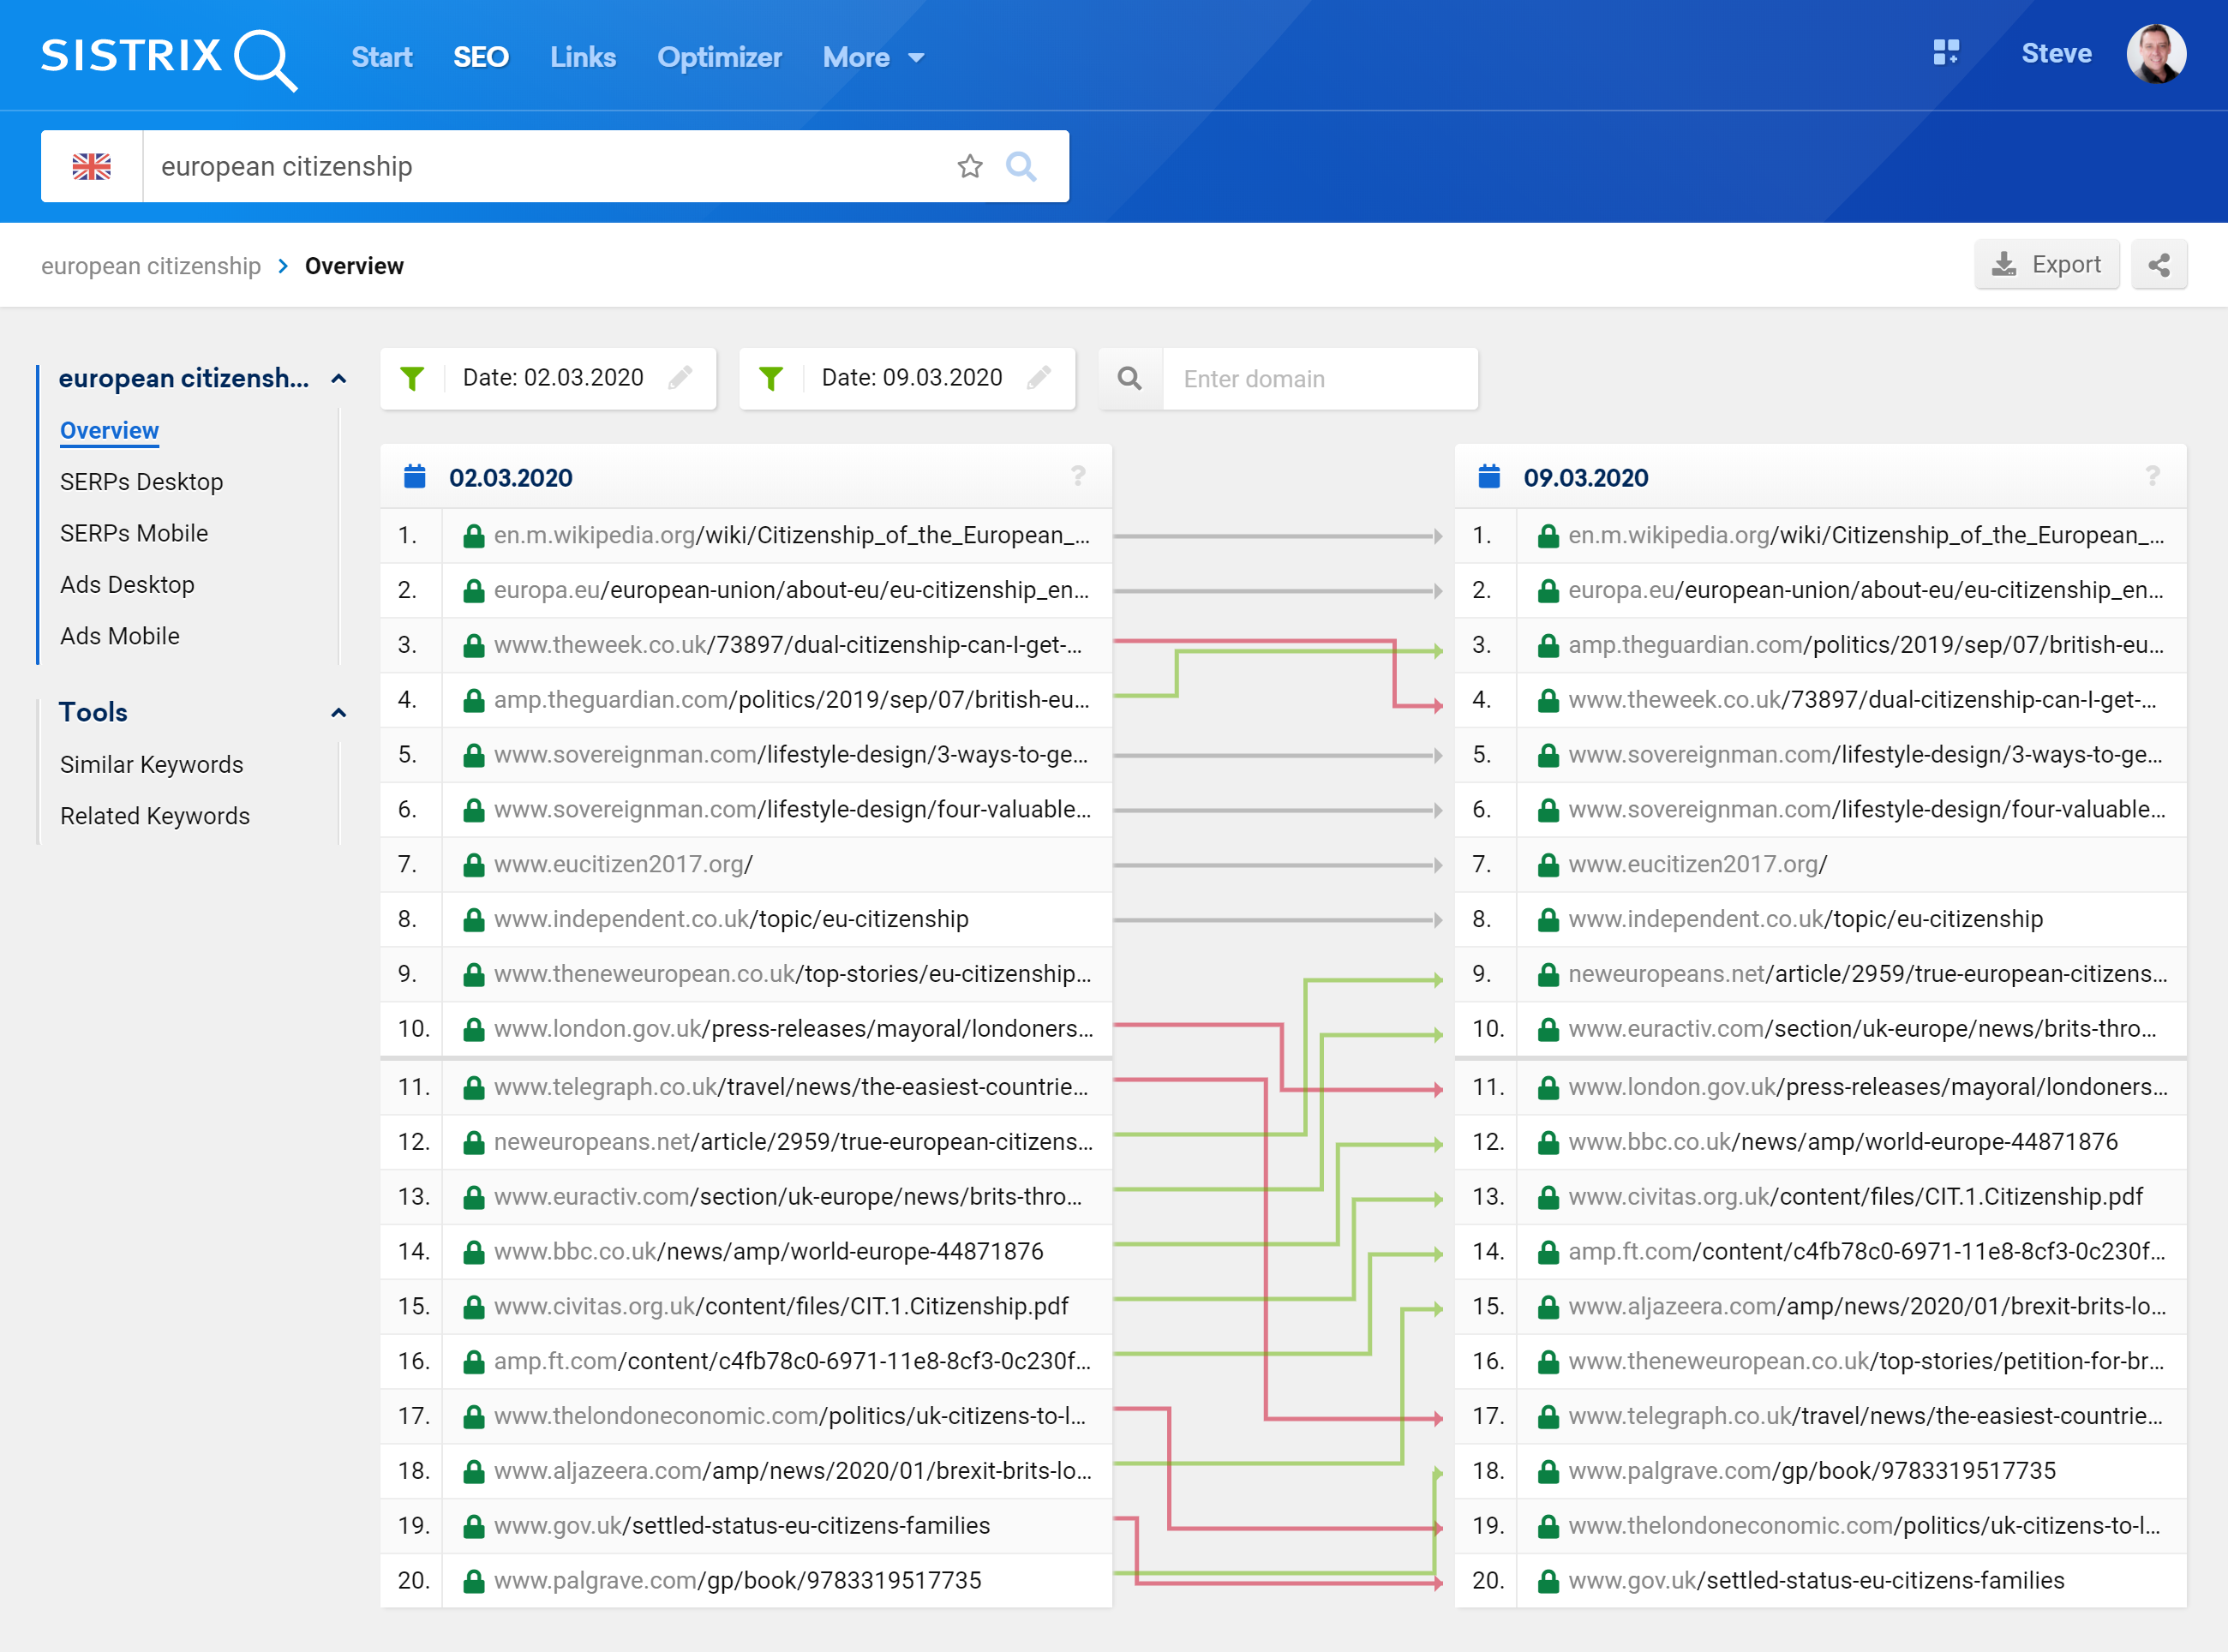
Task: Edit the 09.03.2020 date filter pencil
Action: (x=1040, y=378)
